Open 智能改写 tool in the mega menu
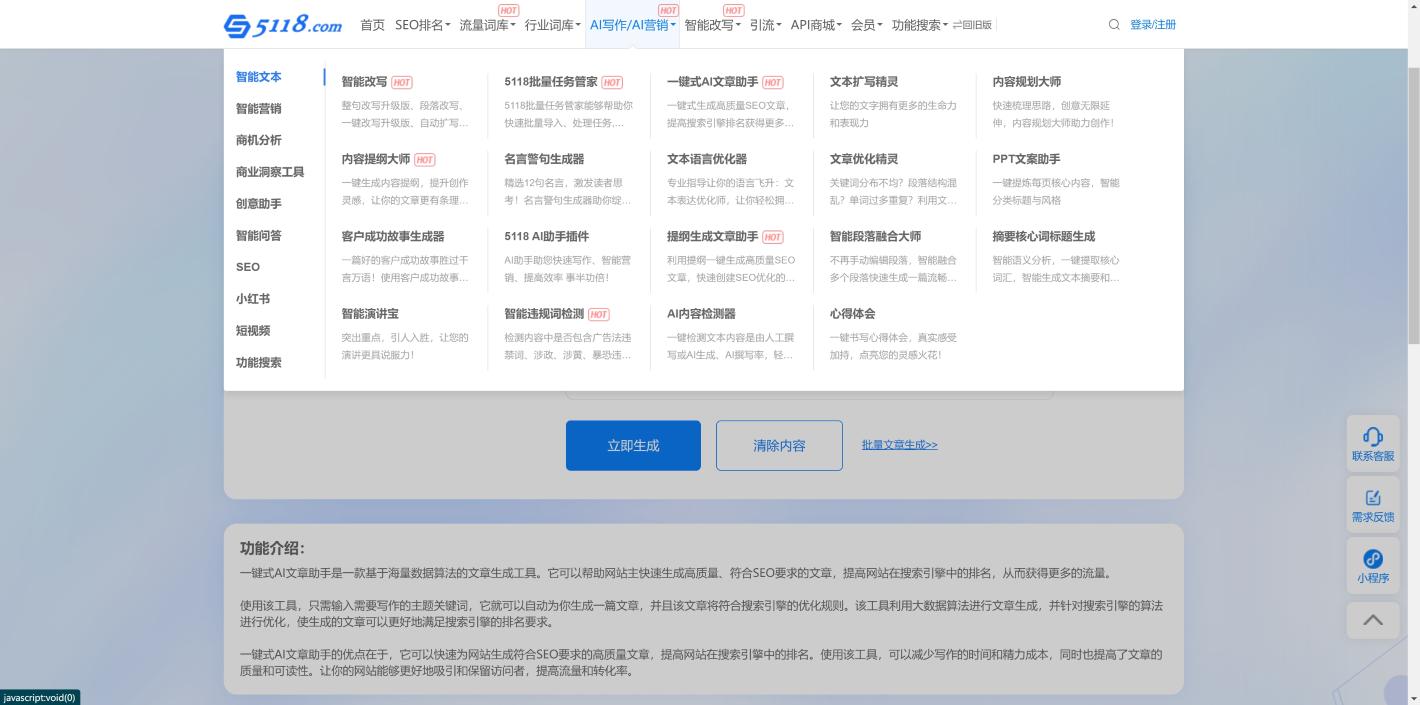Viewport: 1420px width, 705px height. [x=364, y=82]
